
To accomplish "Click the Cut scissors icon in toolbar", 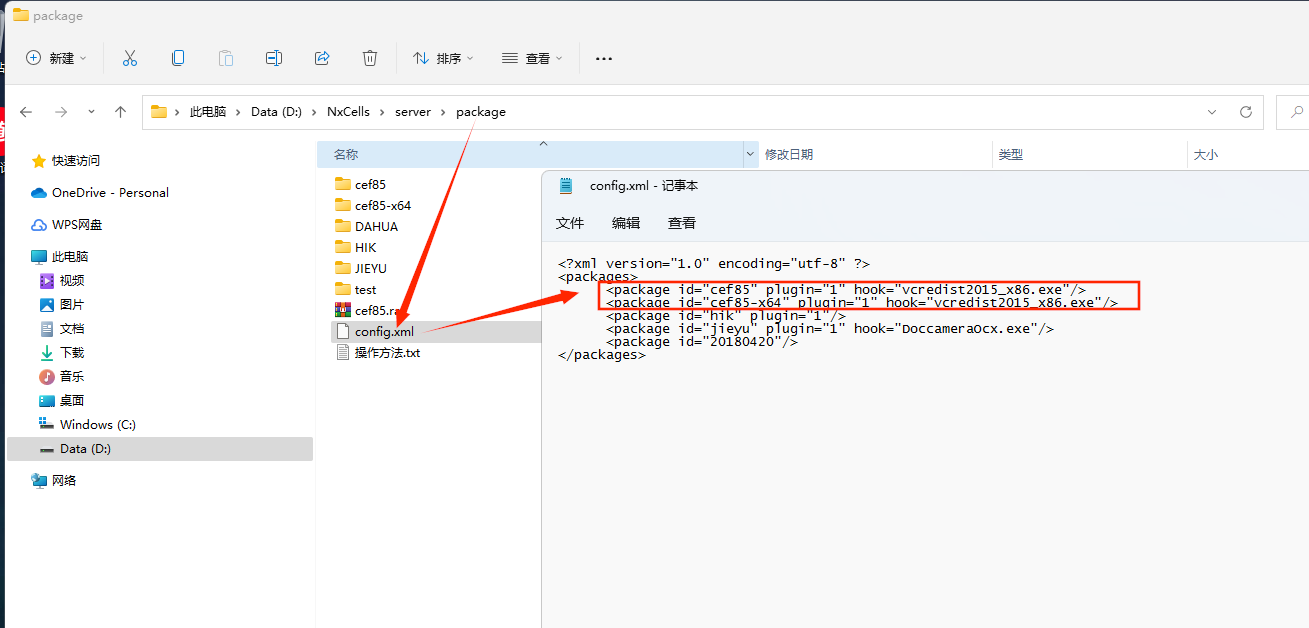I will click(x=129, y=58).
